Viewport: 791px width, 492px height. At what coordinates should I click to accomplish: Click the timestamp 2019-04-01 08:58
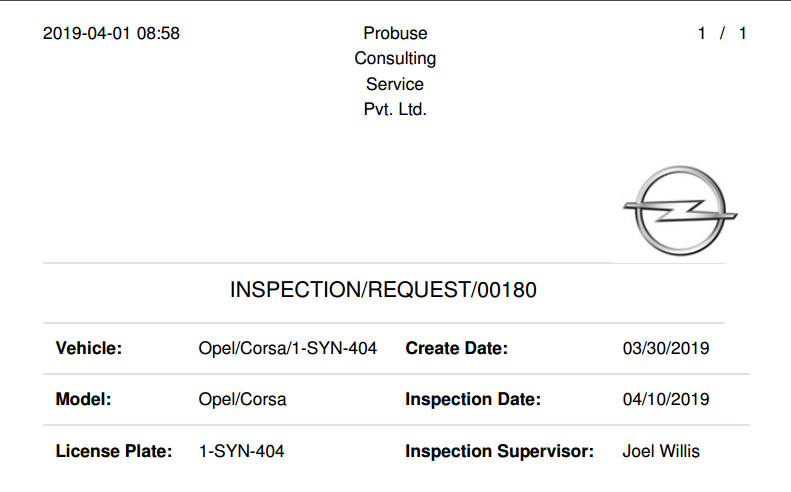[x=111, y=33]
